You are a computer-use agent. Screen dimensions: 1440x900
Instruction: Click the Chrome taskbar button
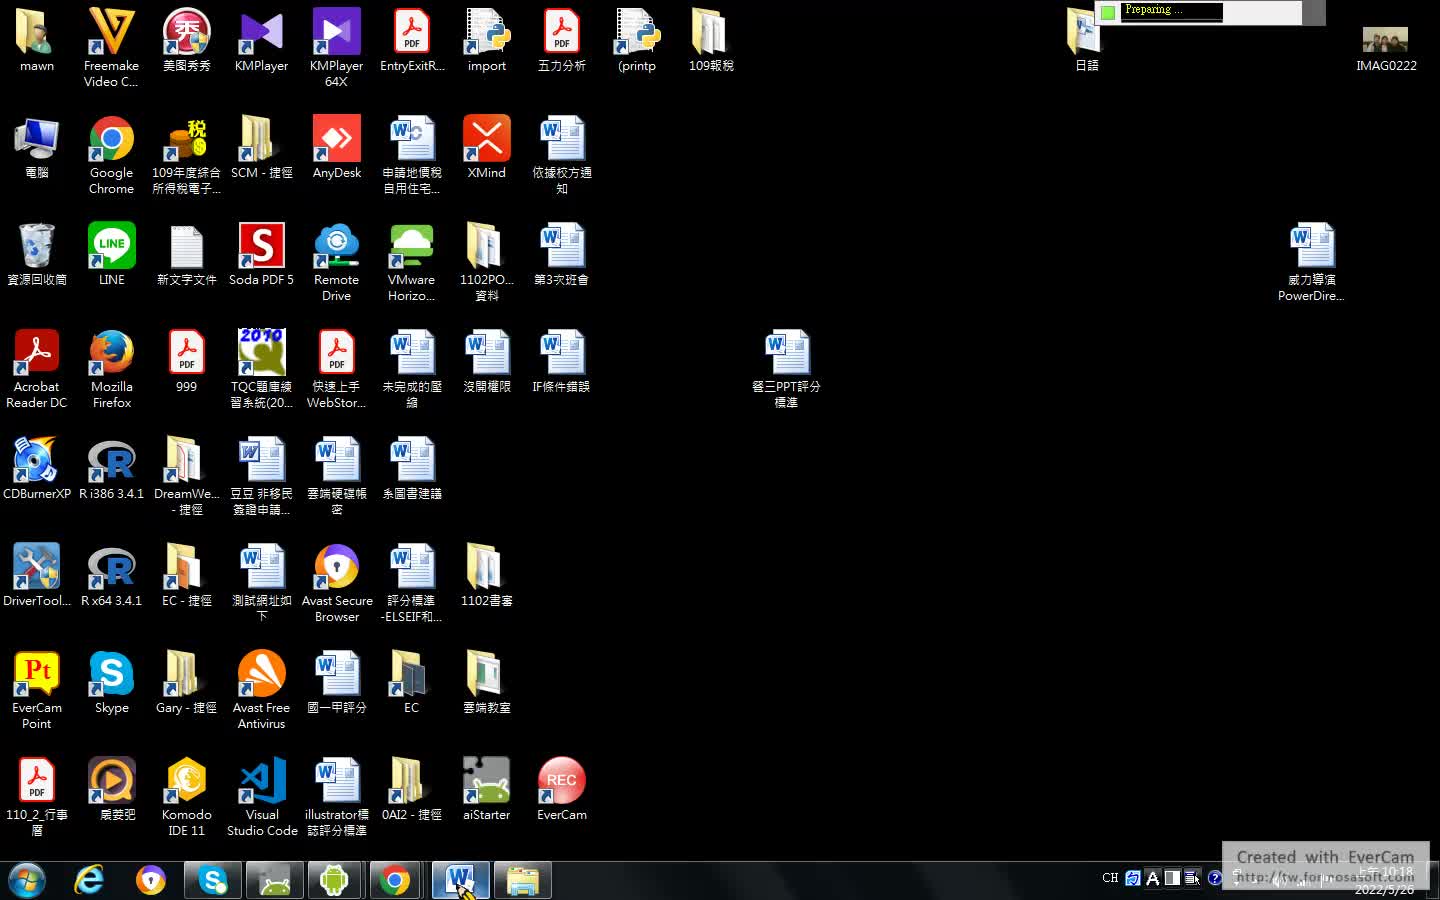(395, 880)
